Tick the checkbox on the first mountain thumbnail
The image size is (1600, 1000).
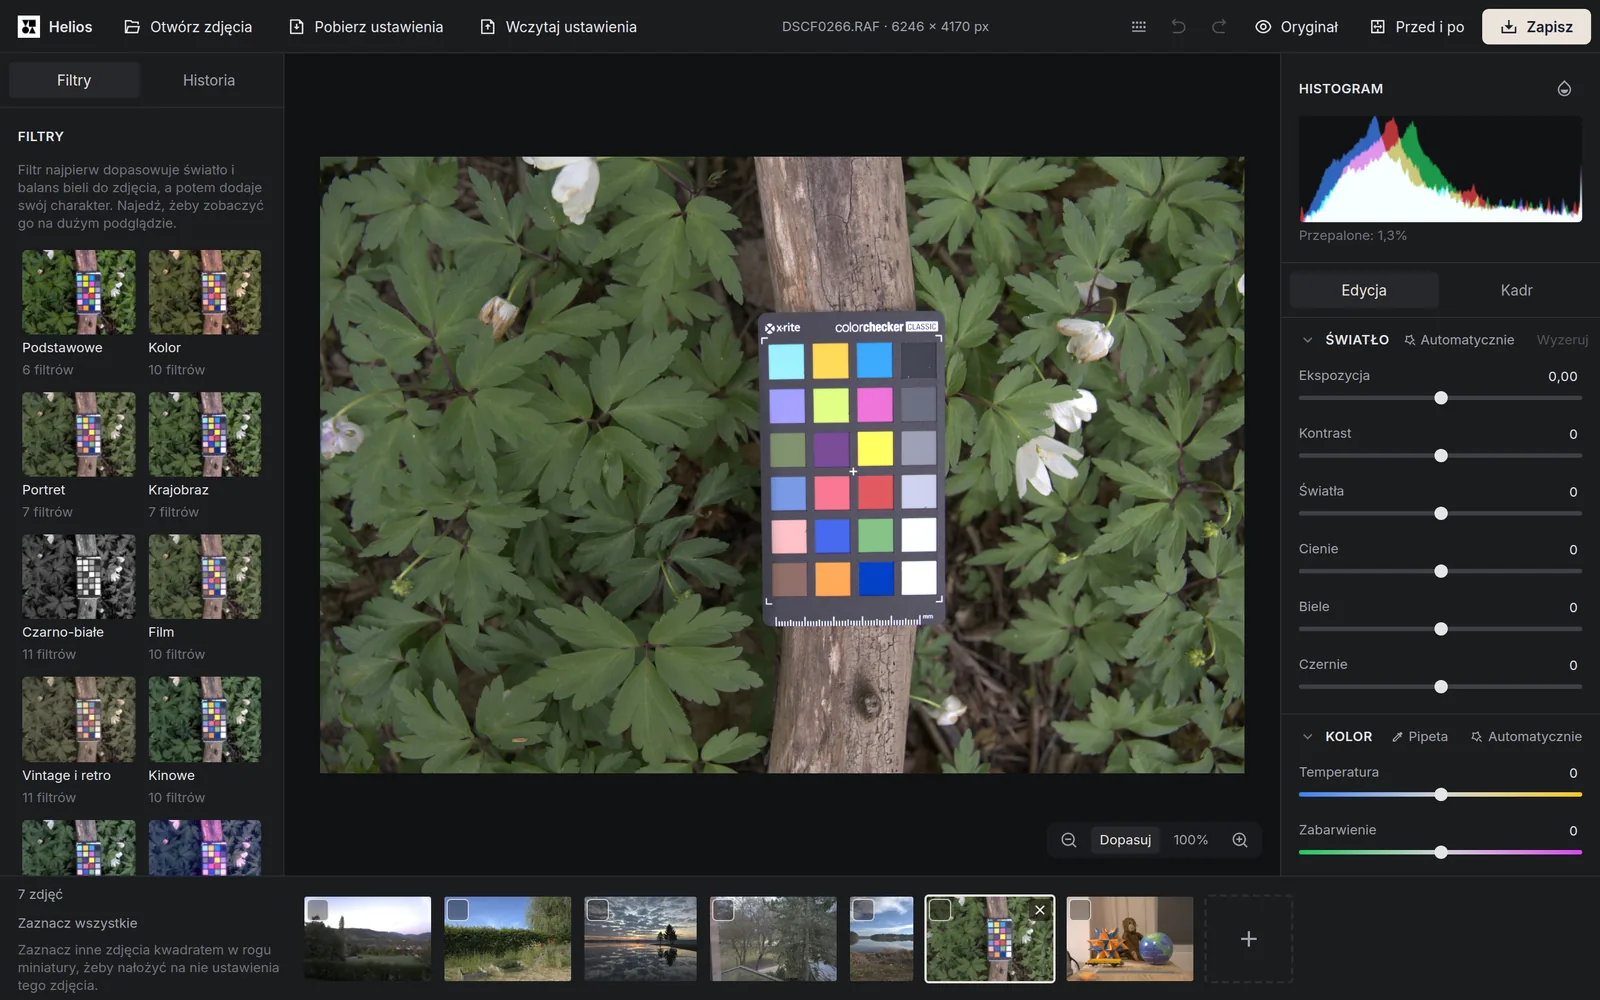(x=318, y=909)
